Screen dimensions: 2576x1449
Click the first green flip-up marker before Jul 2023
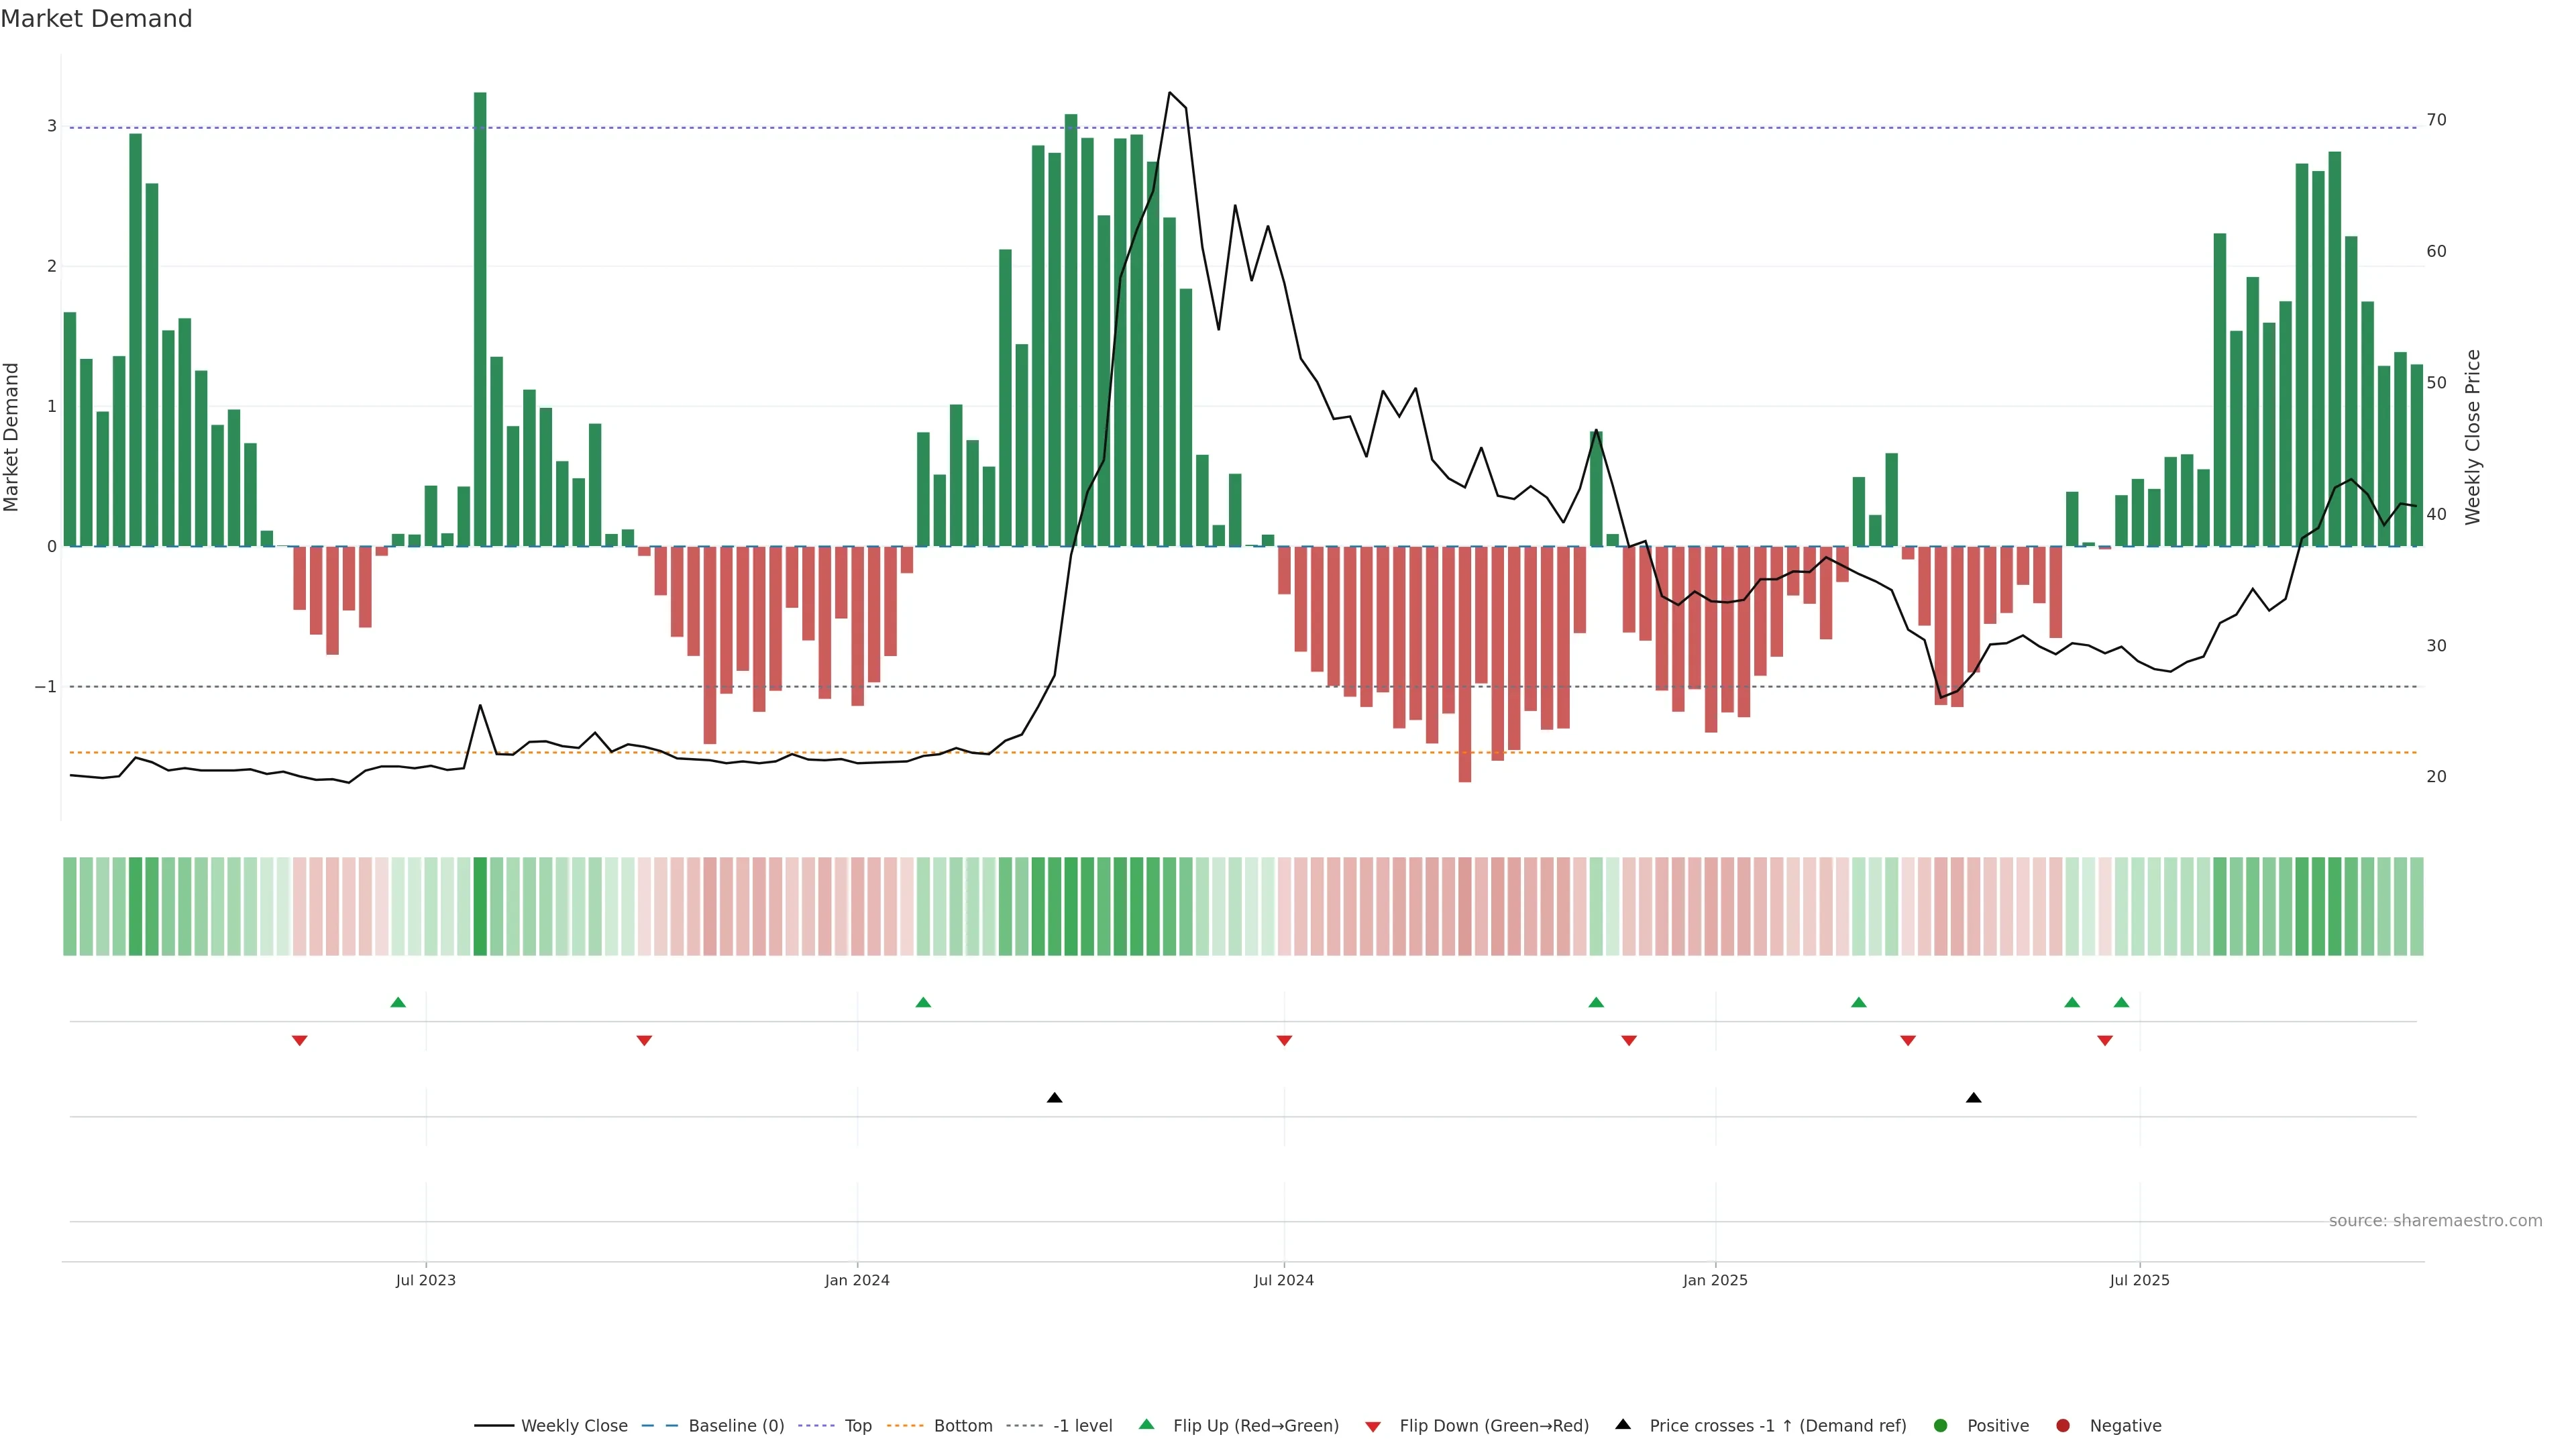pyautogui.click(x=398, y=1002)
